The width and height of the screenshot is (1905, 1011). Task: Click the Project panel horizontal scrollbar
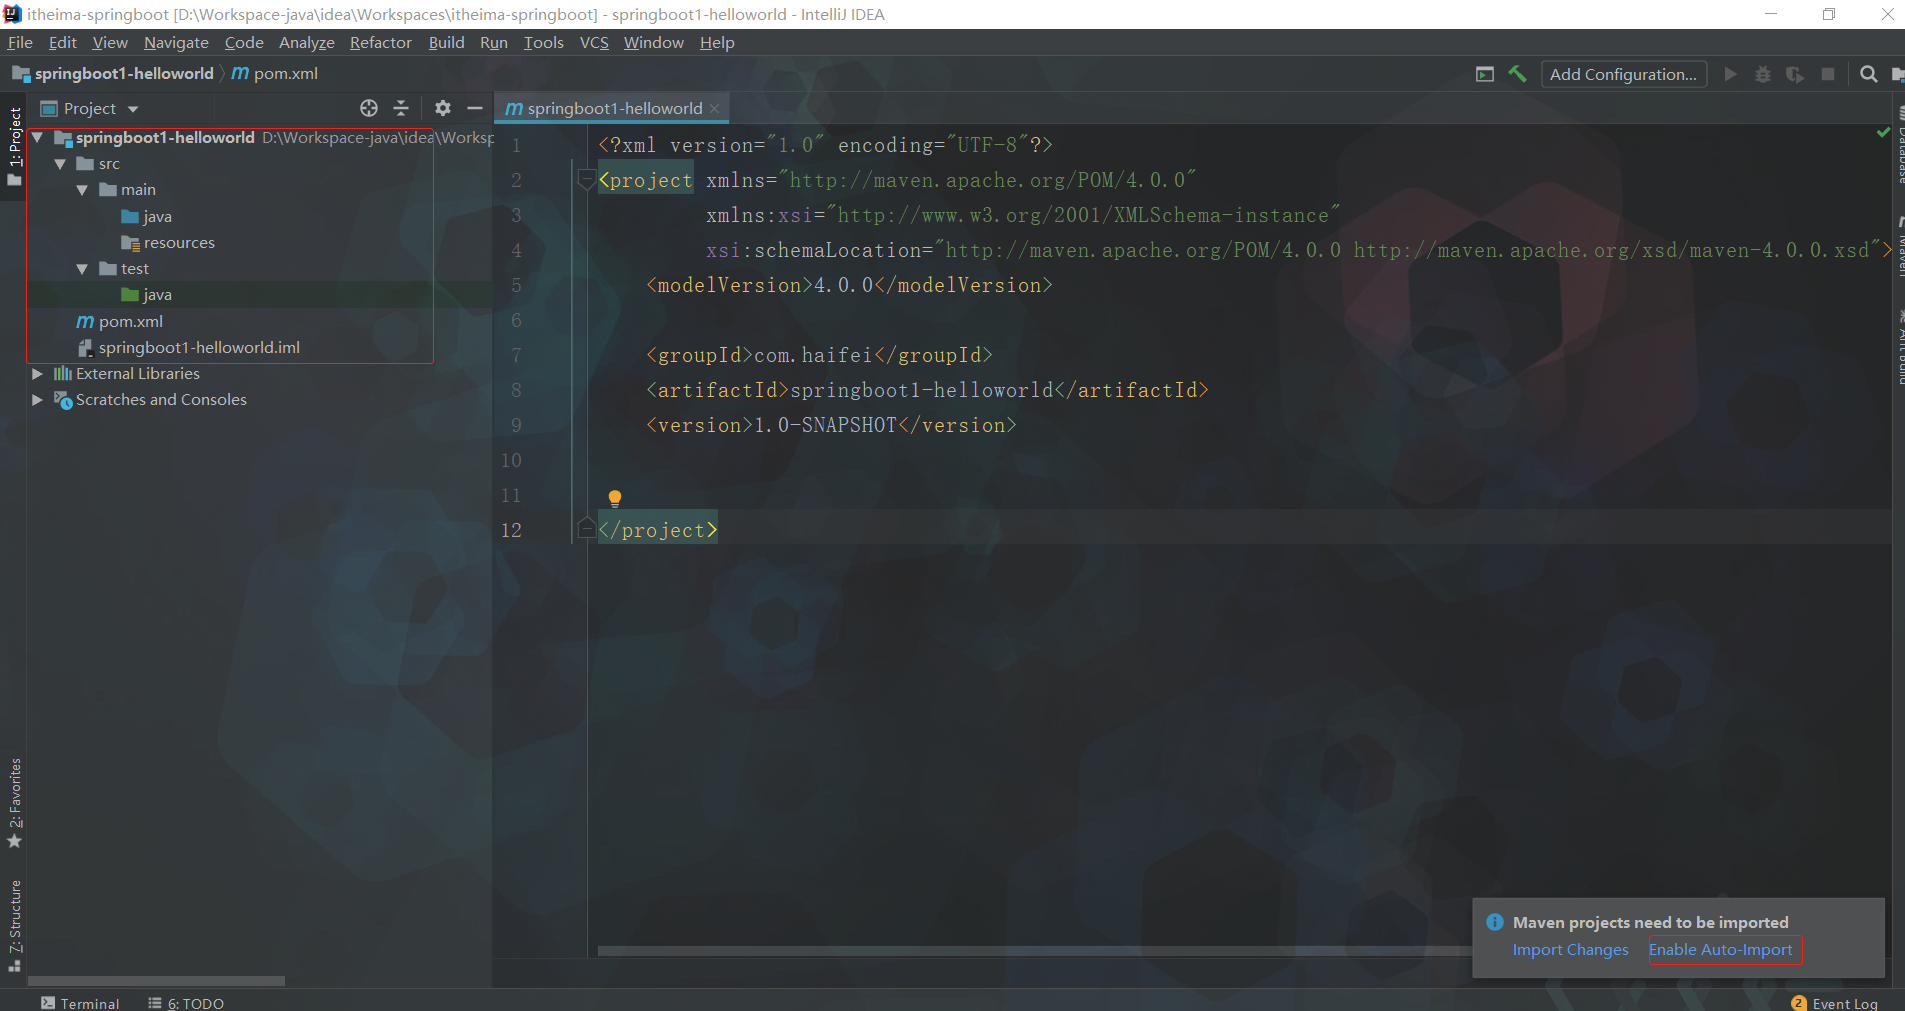tap(156, 981)
